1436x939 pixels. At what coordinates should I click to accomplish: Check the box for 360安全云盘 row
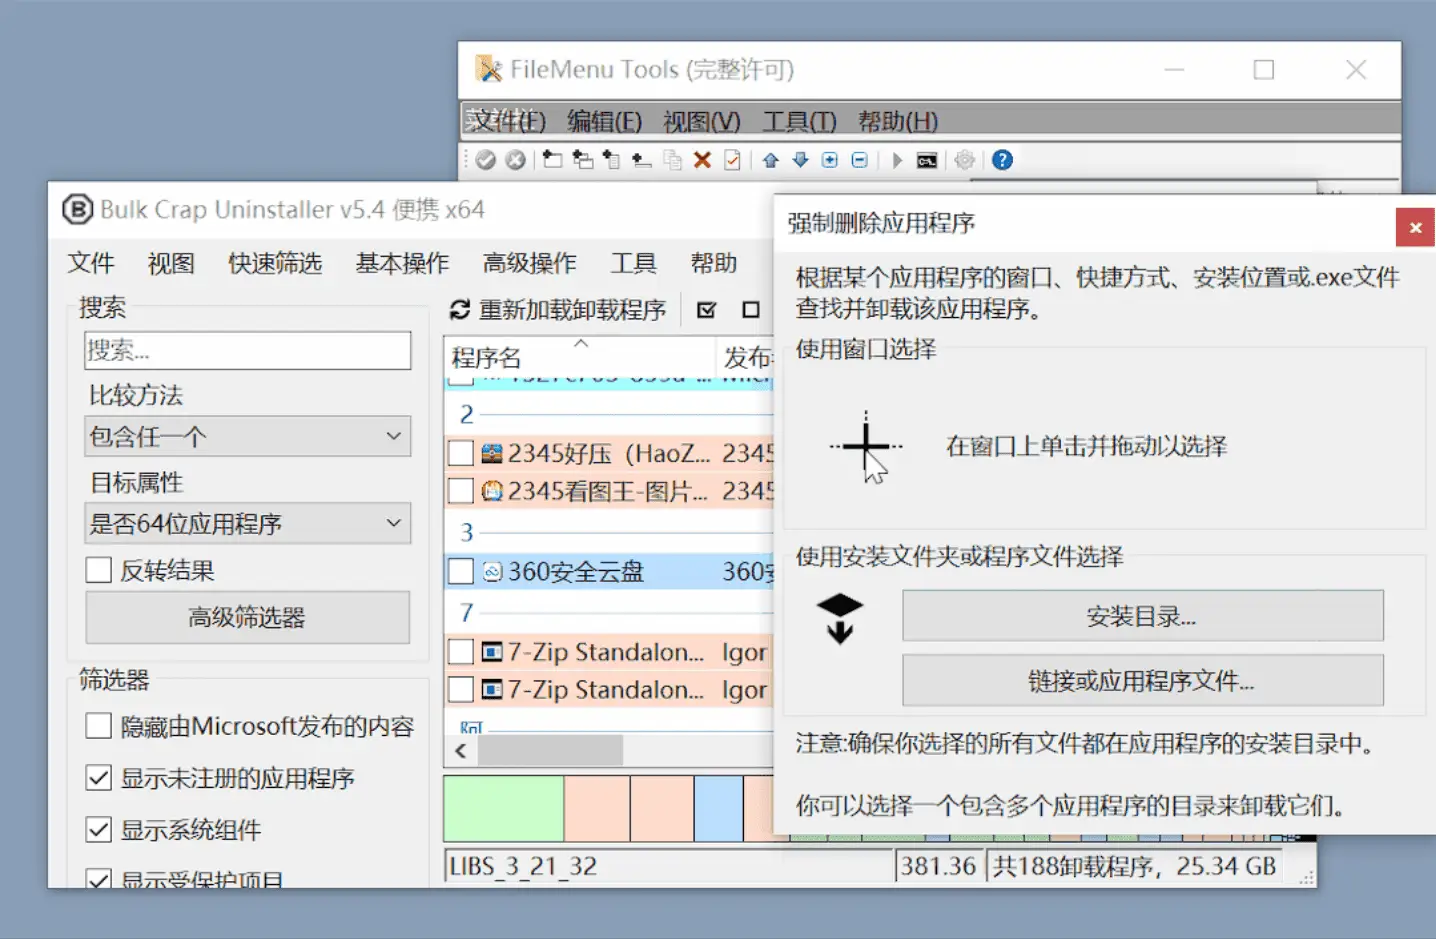click(460, 571)
